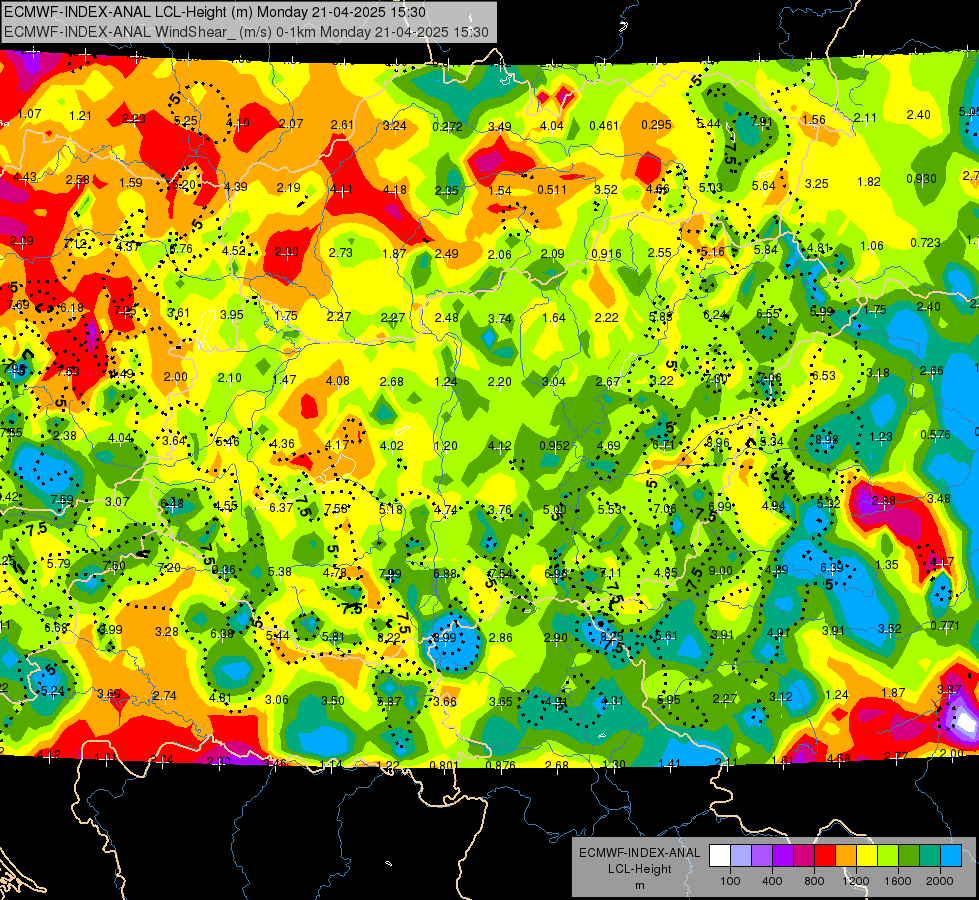Viewport: 979px width, 900px height.
Task: Click the 0.511 wind shear value
Action: click(x=552, y=190)
